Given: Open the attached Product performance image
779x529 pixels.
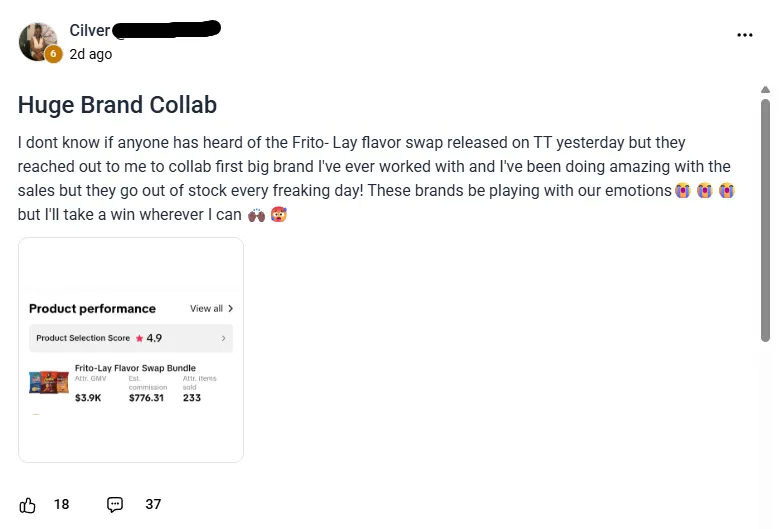Looking at the screenshot, I should [x=131, y=350].
